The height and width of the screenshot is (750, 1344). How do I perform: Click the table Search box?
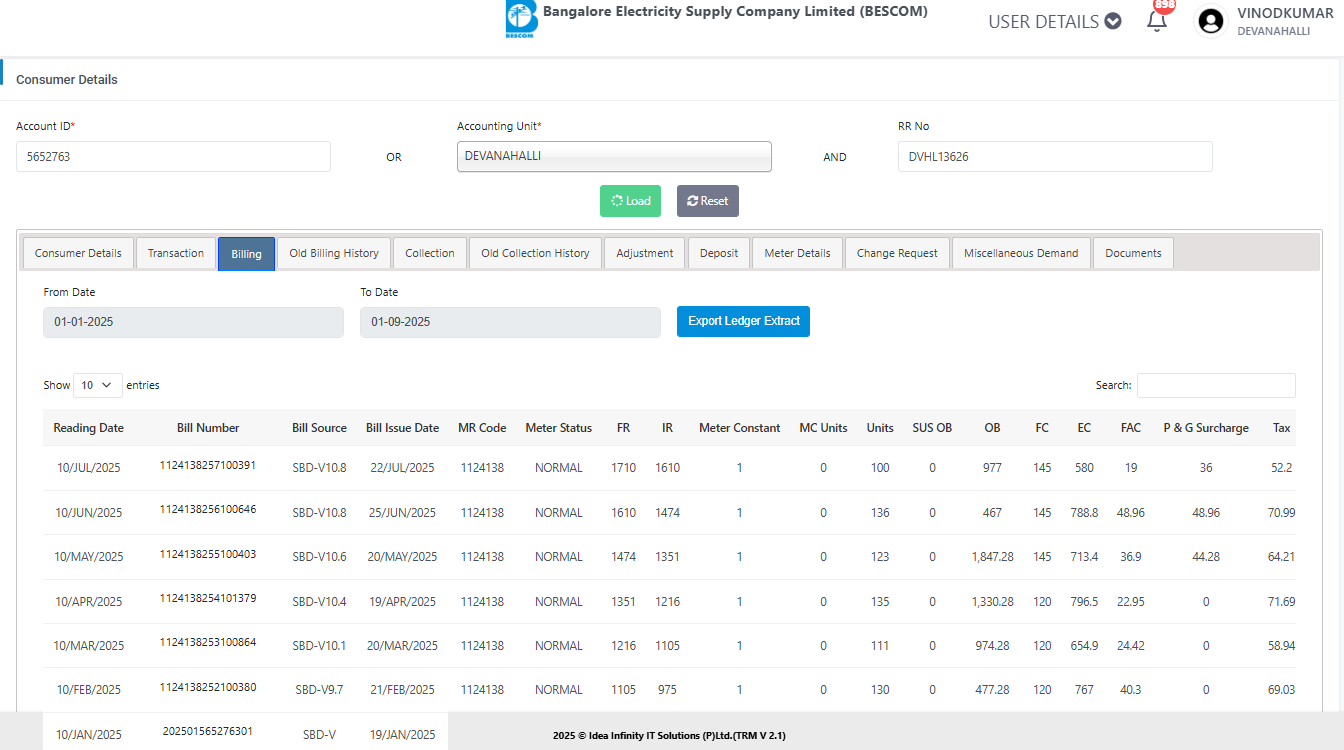[x=1215, y=385]
